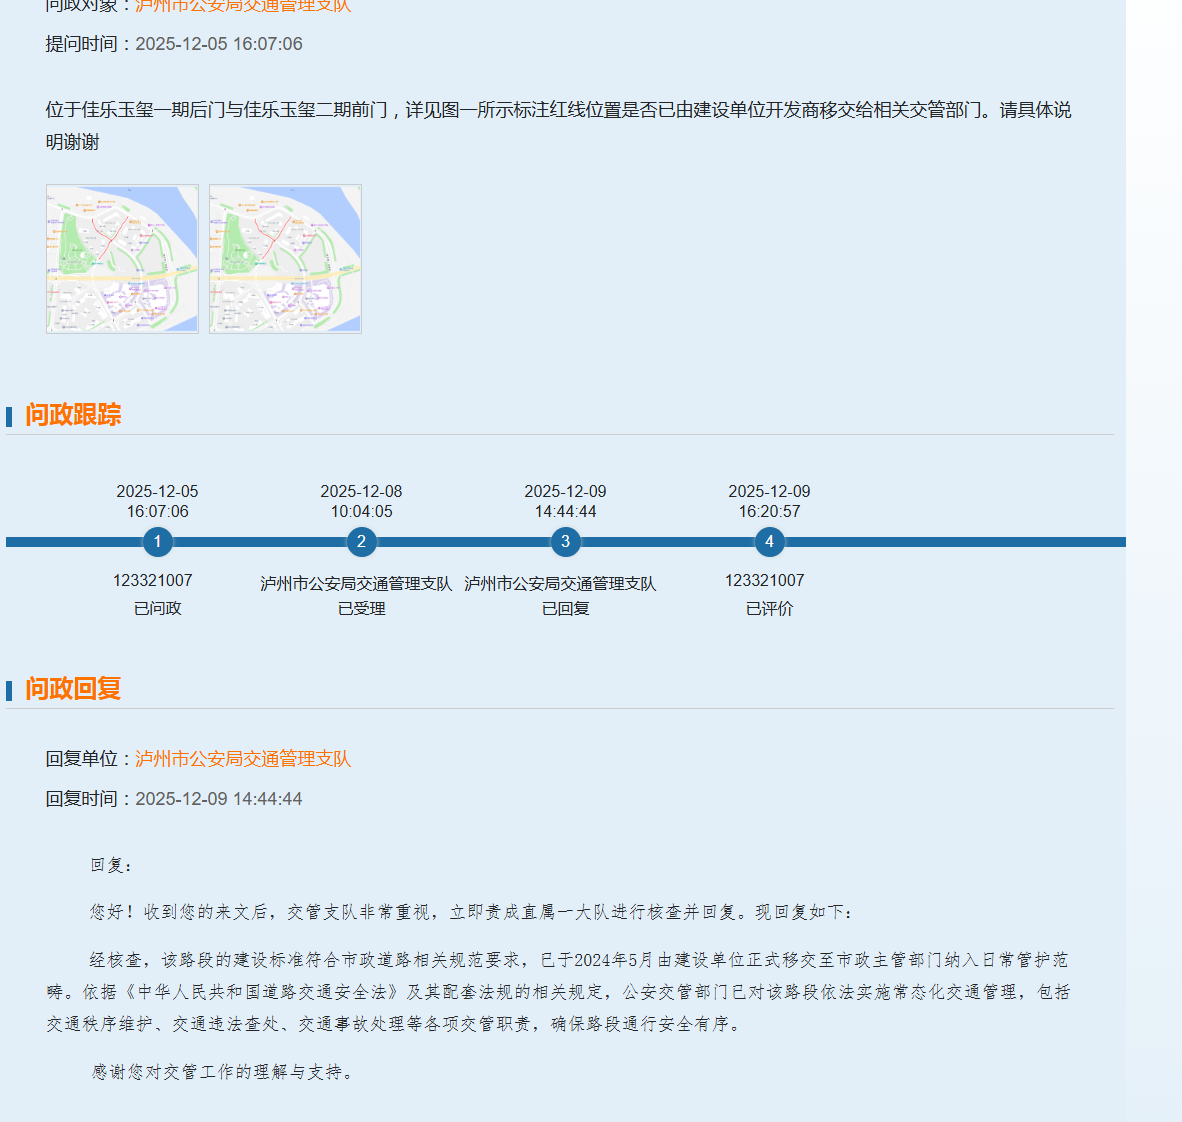Click the 已问政 status label

[157, 608]
